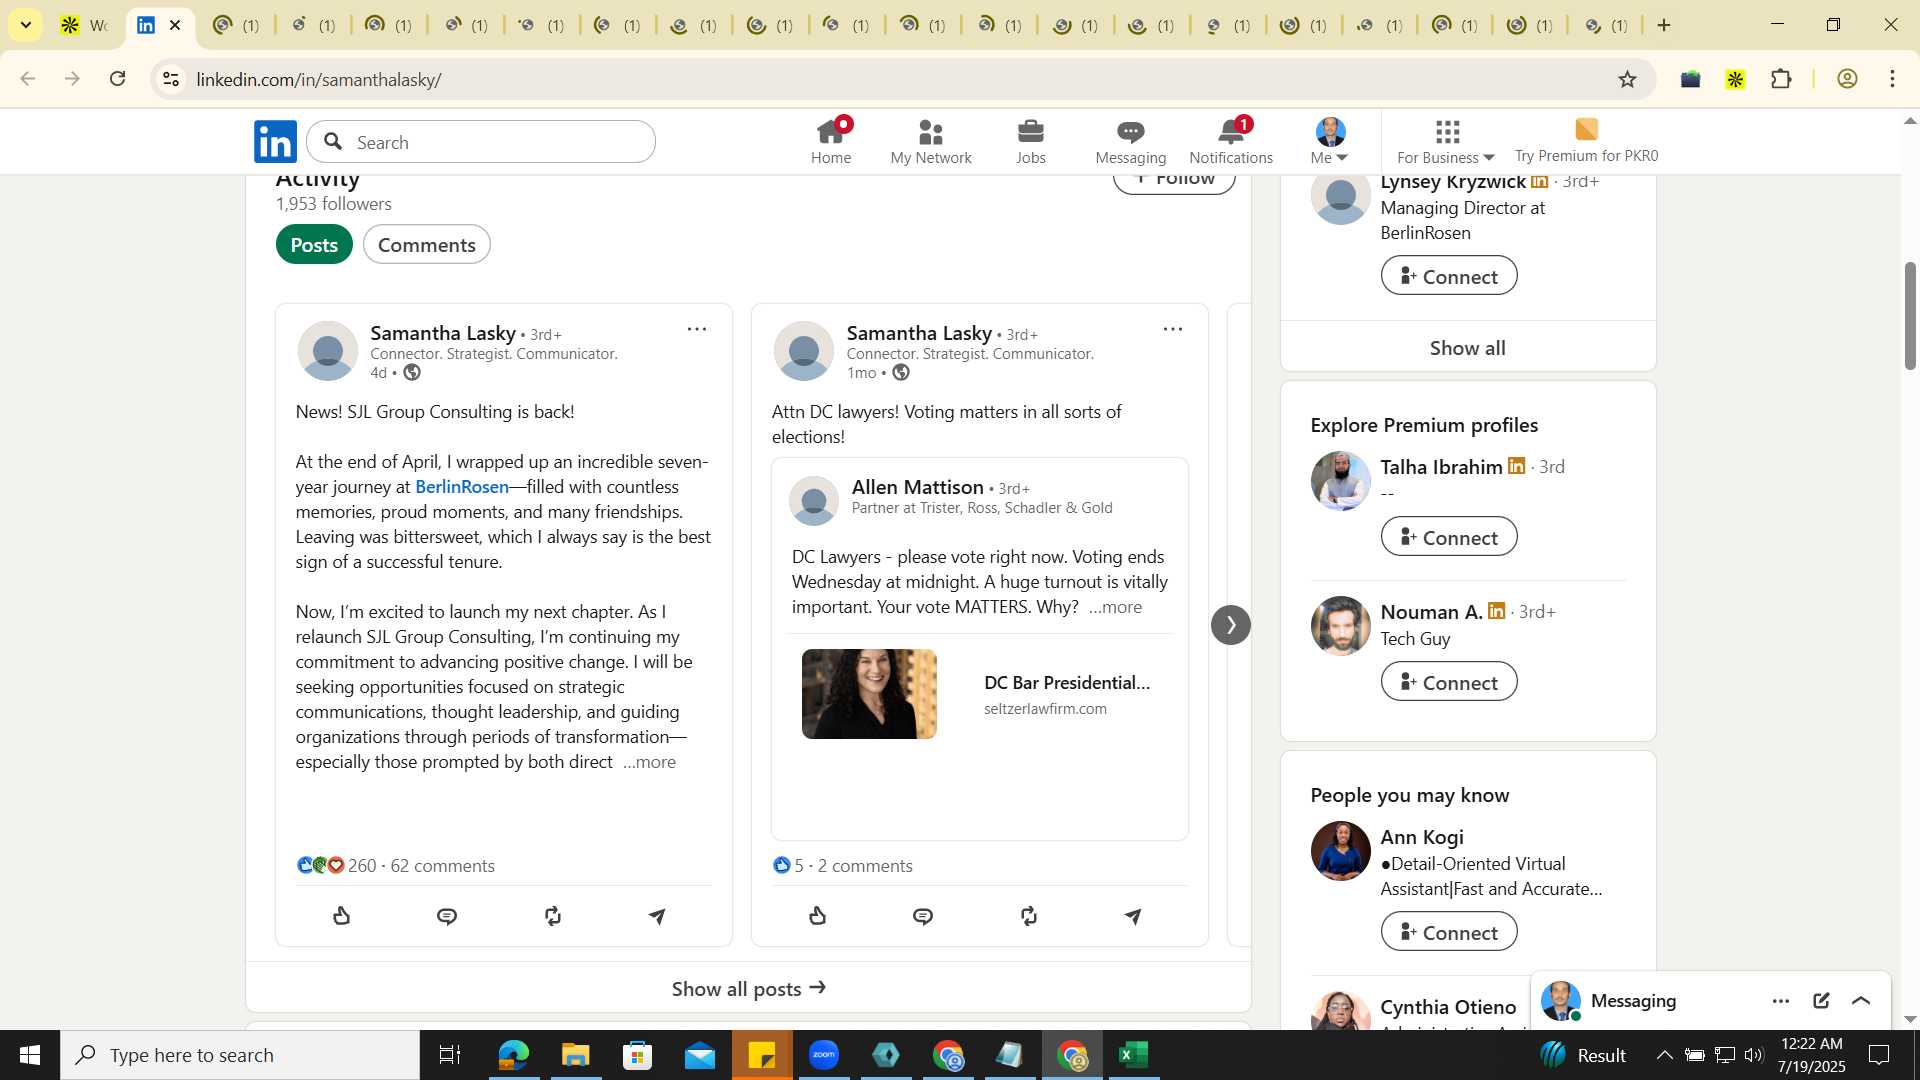
Task: Open Zoom from the taskbar
Action: tap(824, 1055)
